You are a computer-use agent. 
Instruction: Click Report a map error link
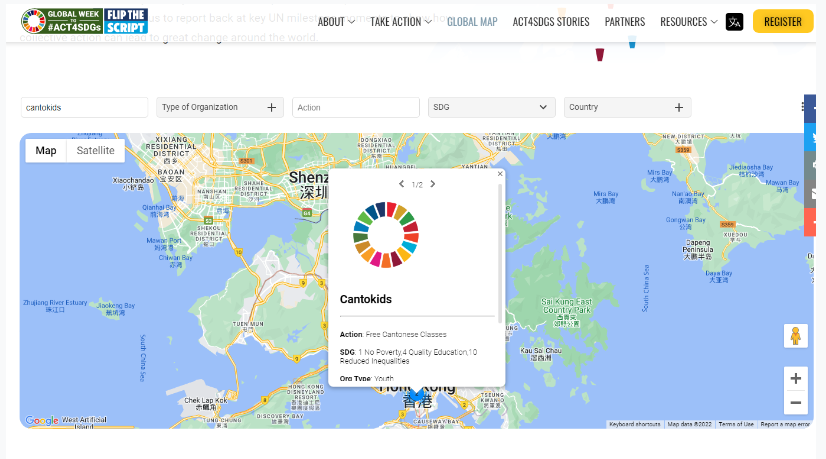[785, 424]
